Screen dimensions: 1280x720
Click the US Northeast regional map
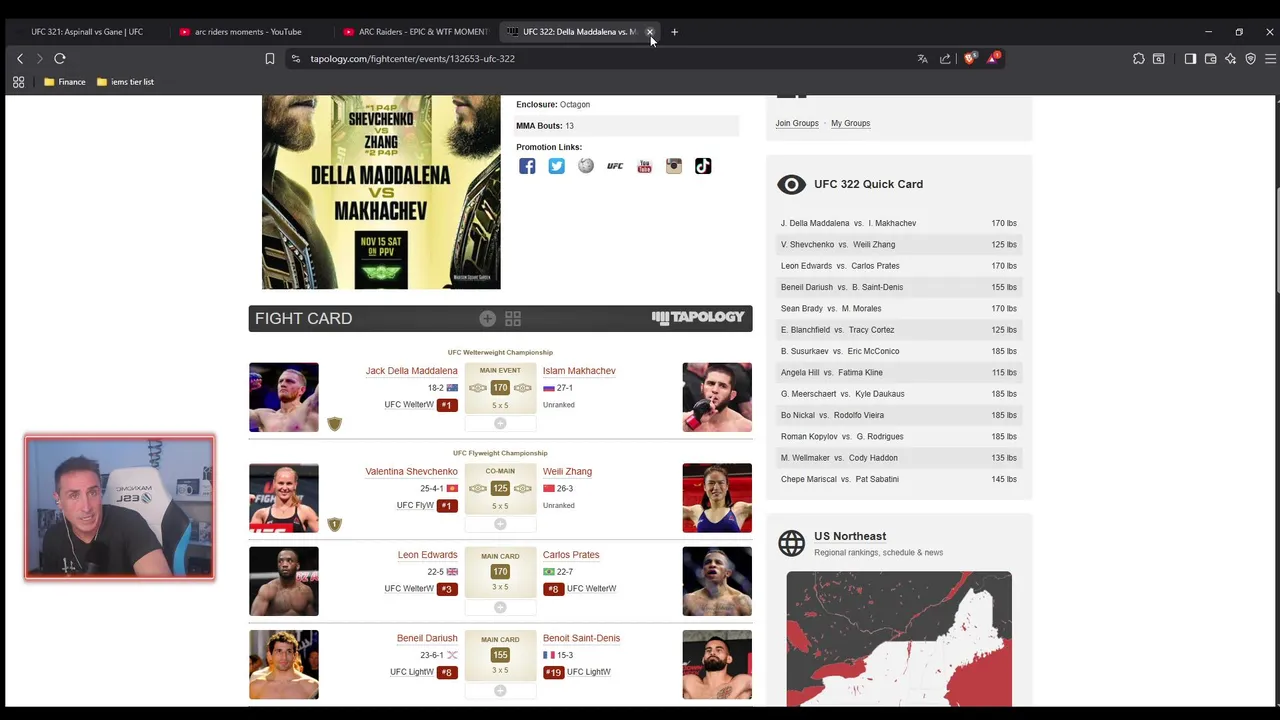(x=899, y=639)
